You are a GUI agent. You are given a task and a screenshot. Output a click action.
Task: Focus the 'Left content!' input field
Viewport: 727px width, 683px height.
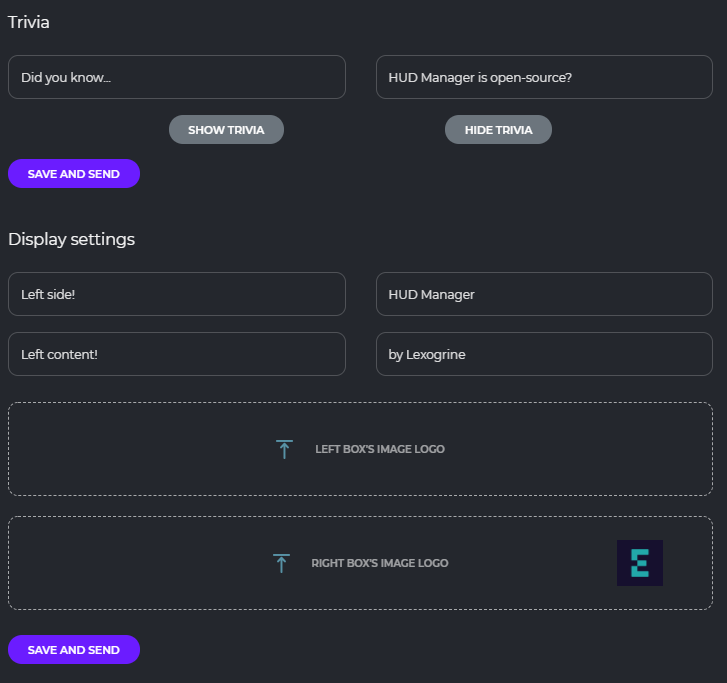point(177,354)
